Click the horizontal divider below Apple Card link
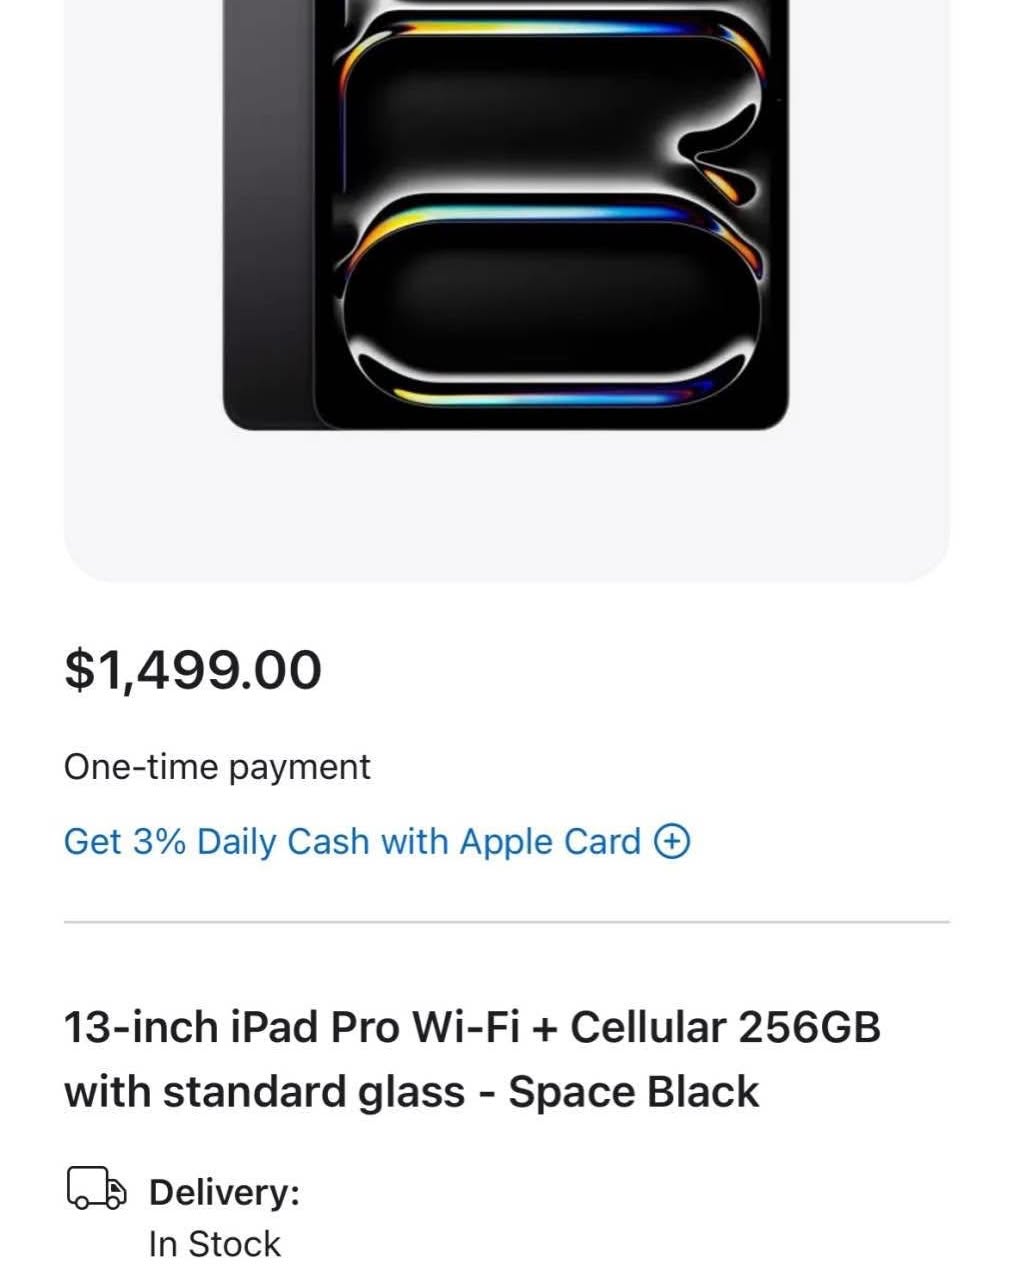The image size is (1015, 1268). [x=506, y=922]
